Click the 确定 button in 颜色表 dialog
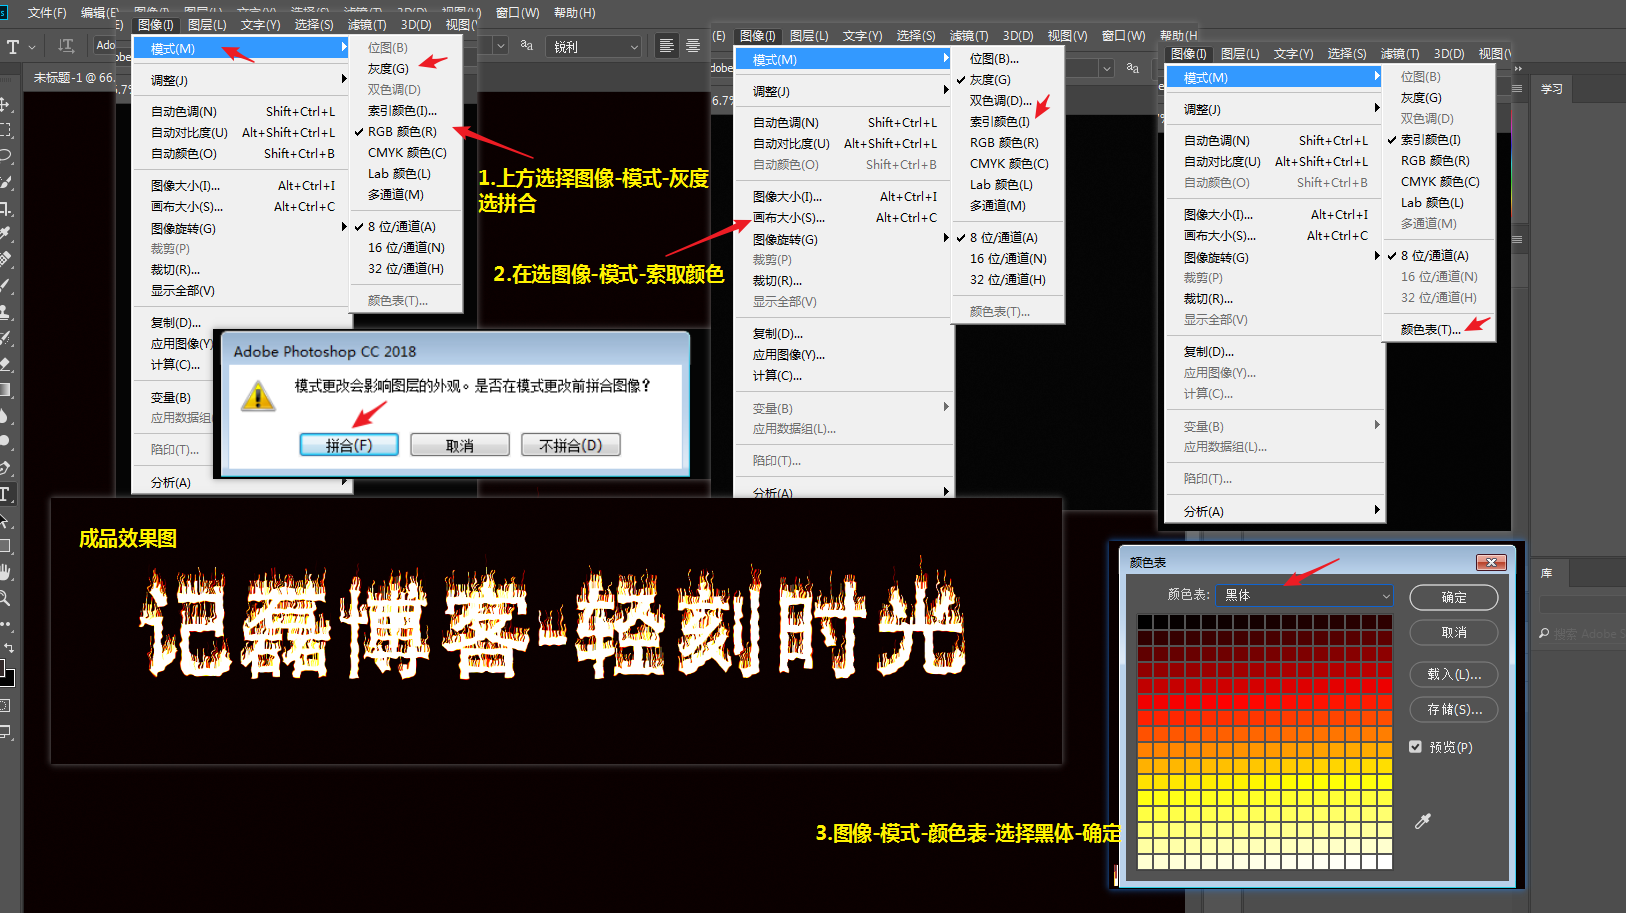Screen dimensions: 1626x913 [1453, 597]
